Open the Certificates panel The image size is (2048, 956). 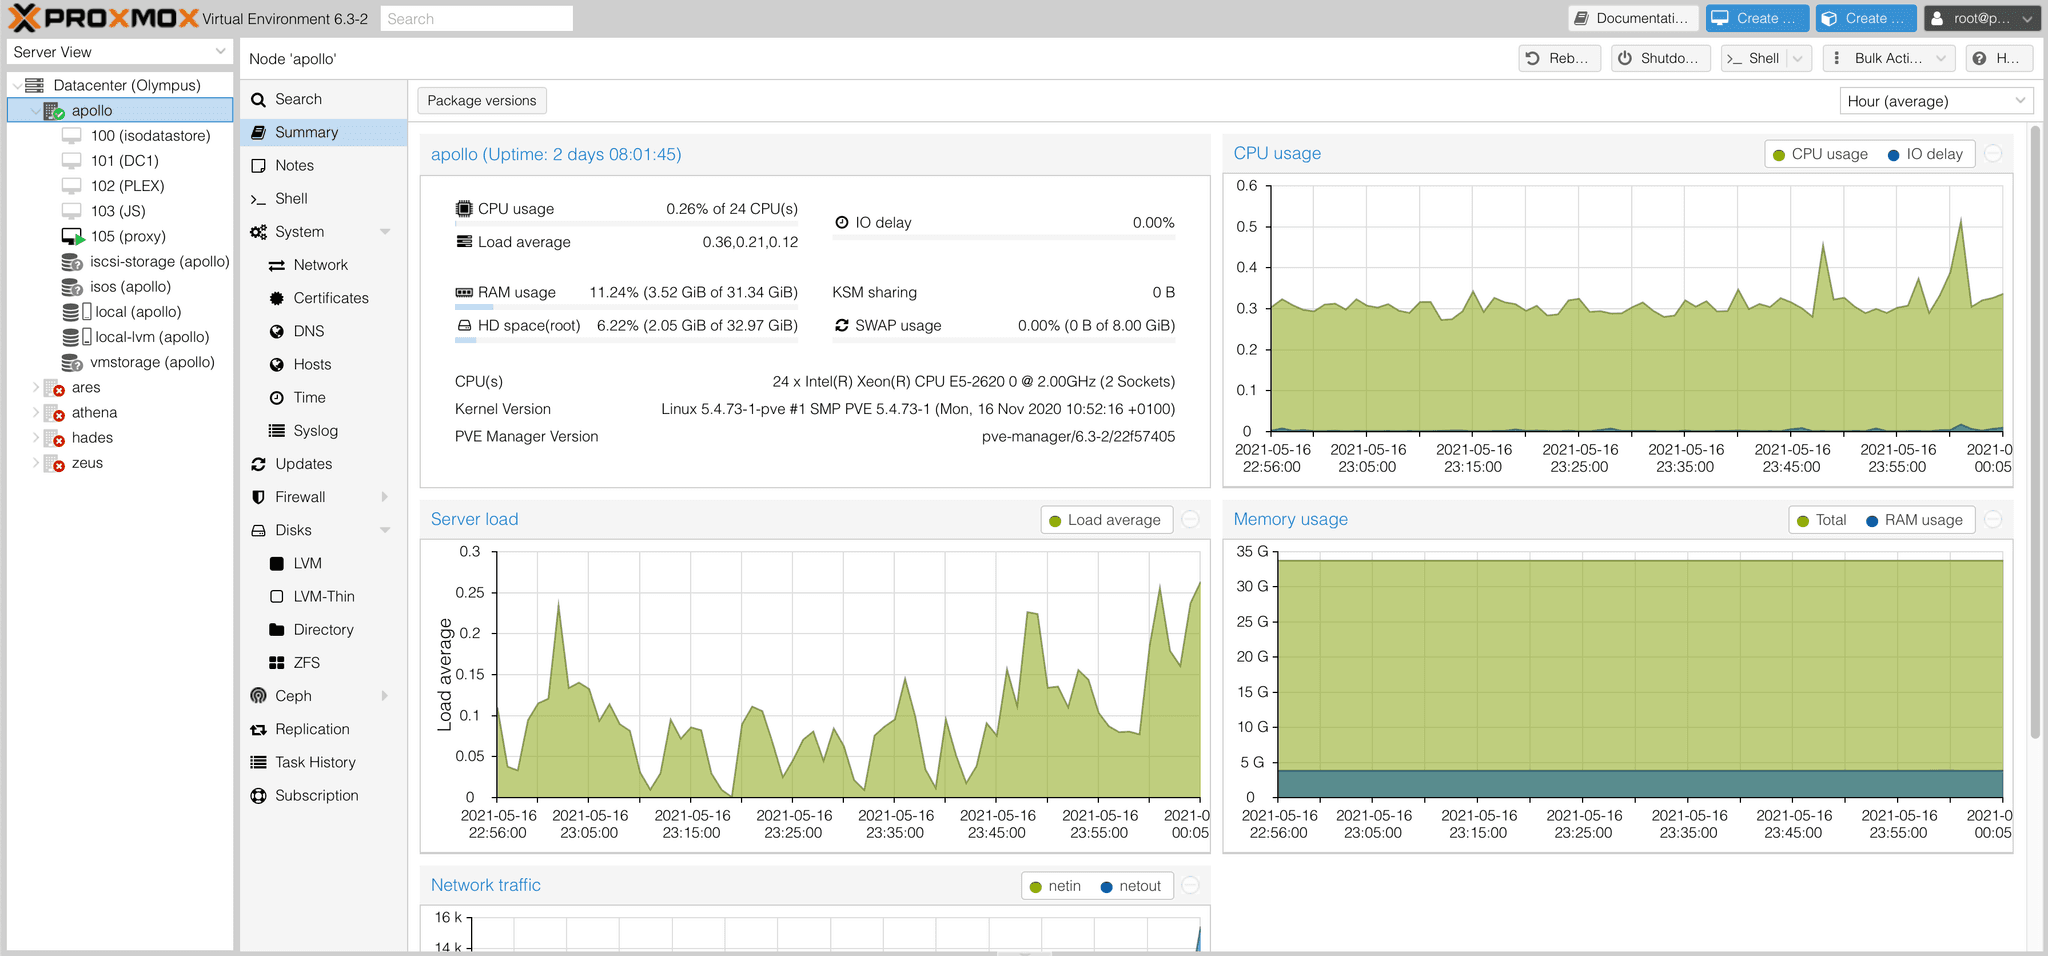coord(331,297)
